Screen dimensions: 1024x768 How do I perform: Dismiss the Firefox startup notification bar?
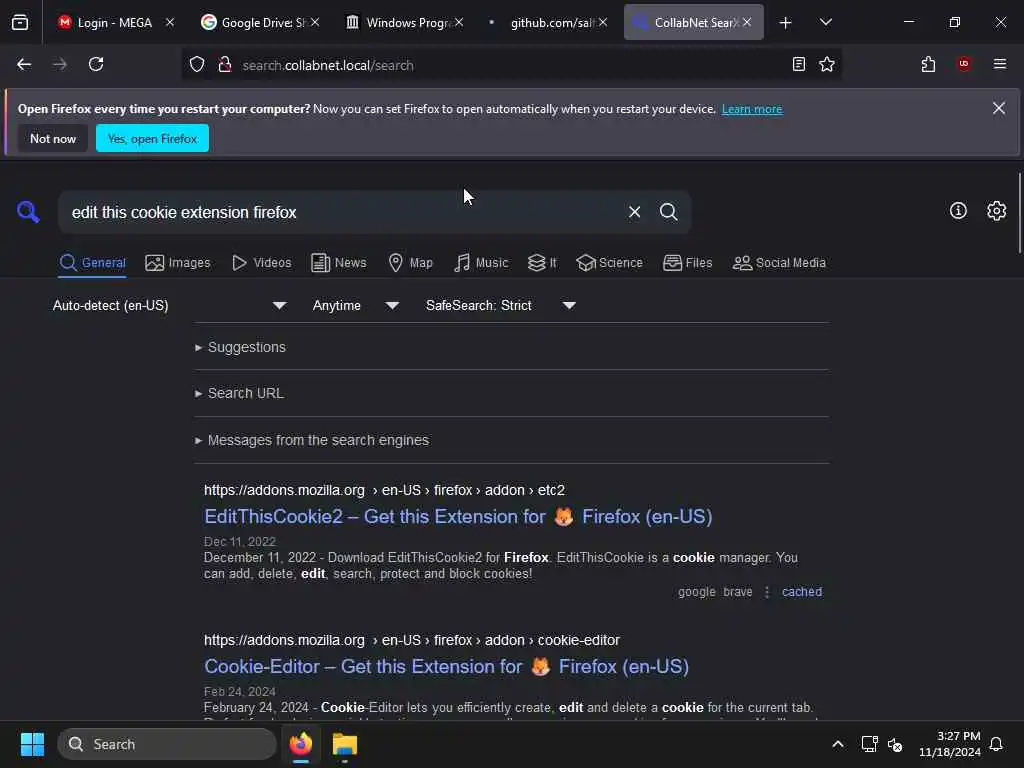(x=999, y=108)
